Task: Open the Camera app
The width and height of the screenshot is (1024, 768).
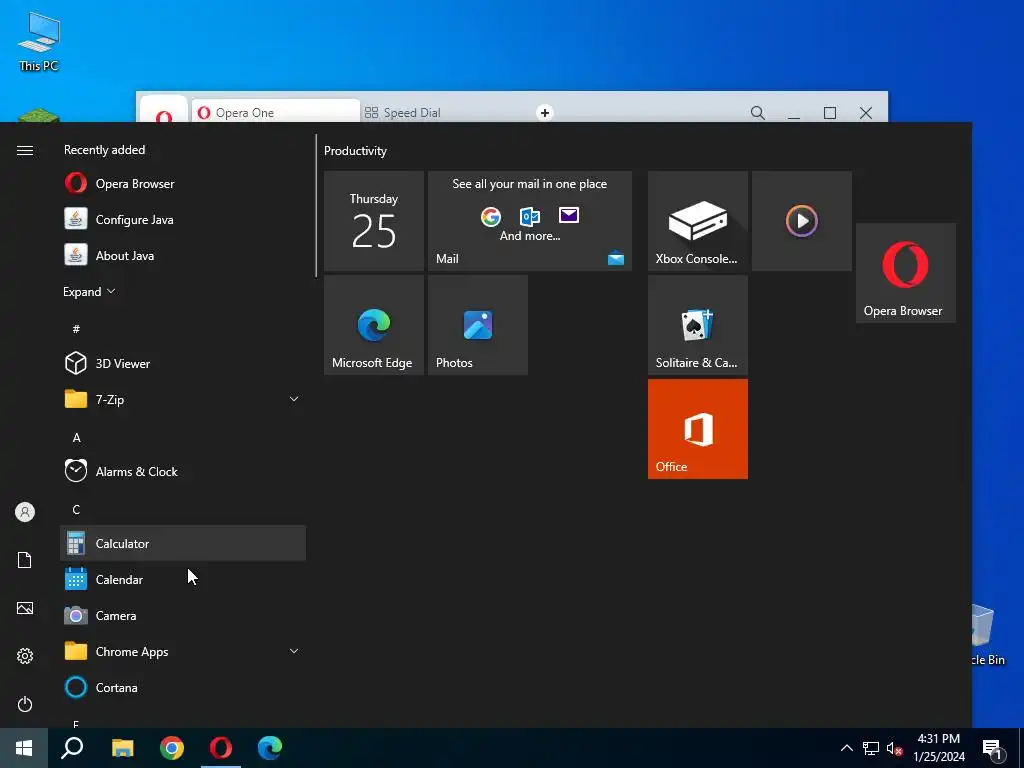Action: [183, 615]
